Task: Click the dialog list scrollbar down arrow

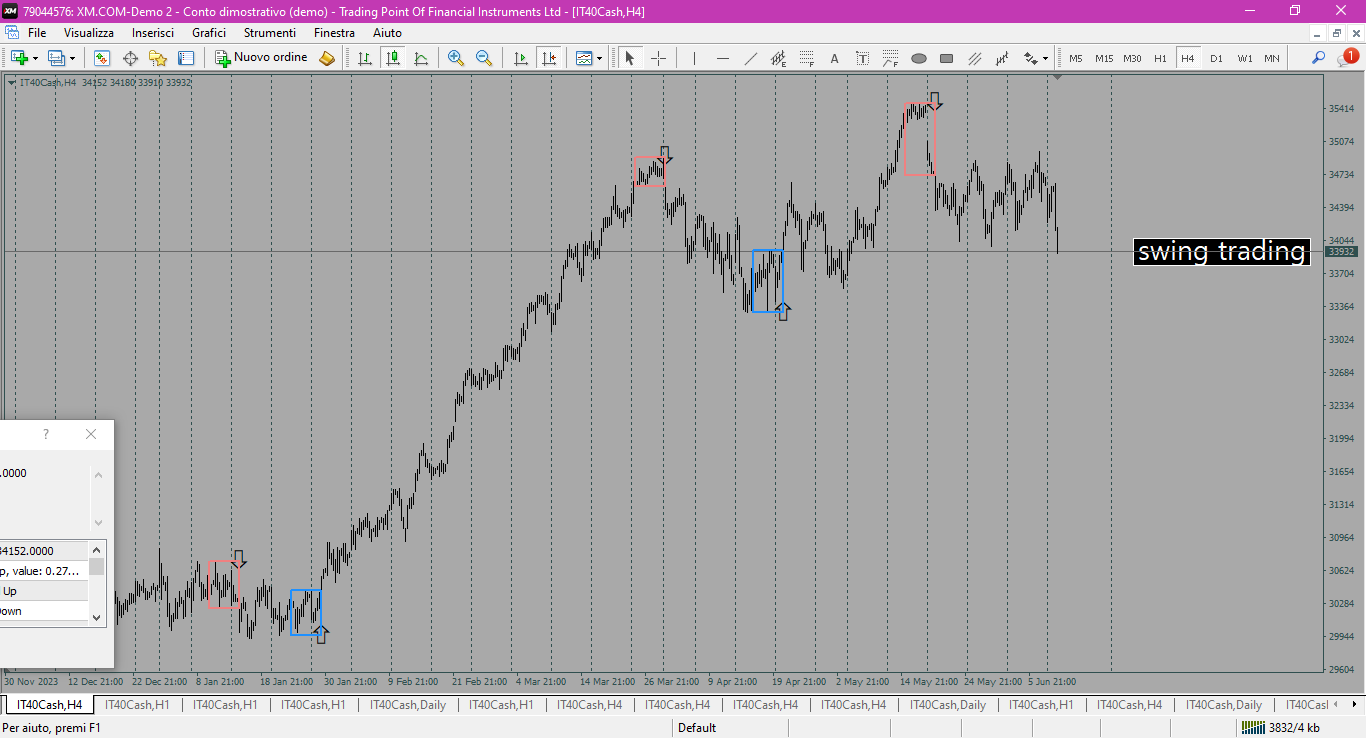Action: [97, 617]
